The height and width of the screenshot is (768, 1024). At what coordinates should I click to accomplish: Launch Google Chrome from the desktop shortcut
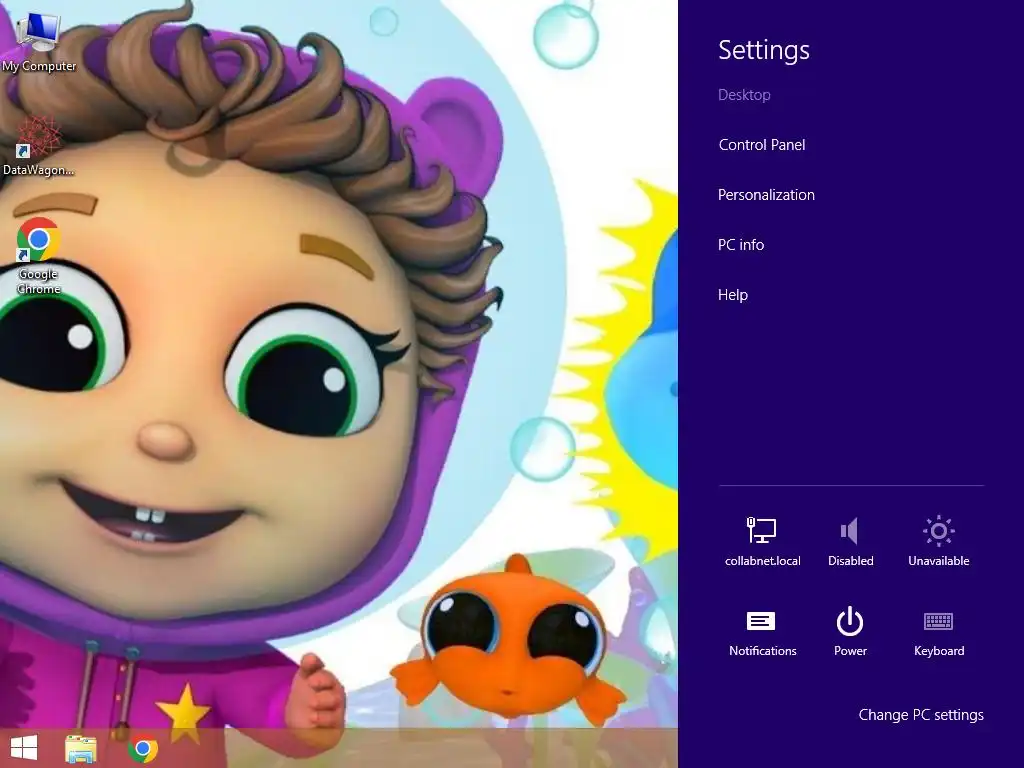coord(39,256)
